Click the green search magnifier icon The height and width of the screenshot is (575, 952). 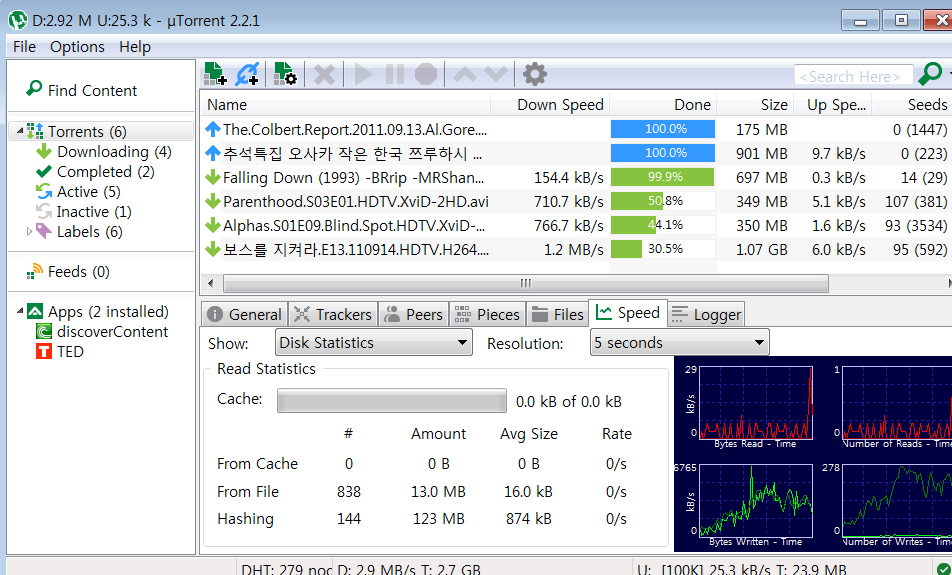tap(929, 74)
